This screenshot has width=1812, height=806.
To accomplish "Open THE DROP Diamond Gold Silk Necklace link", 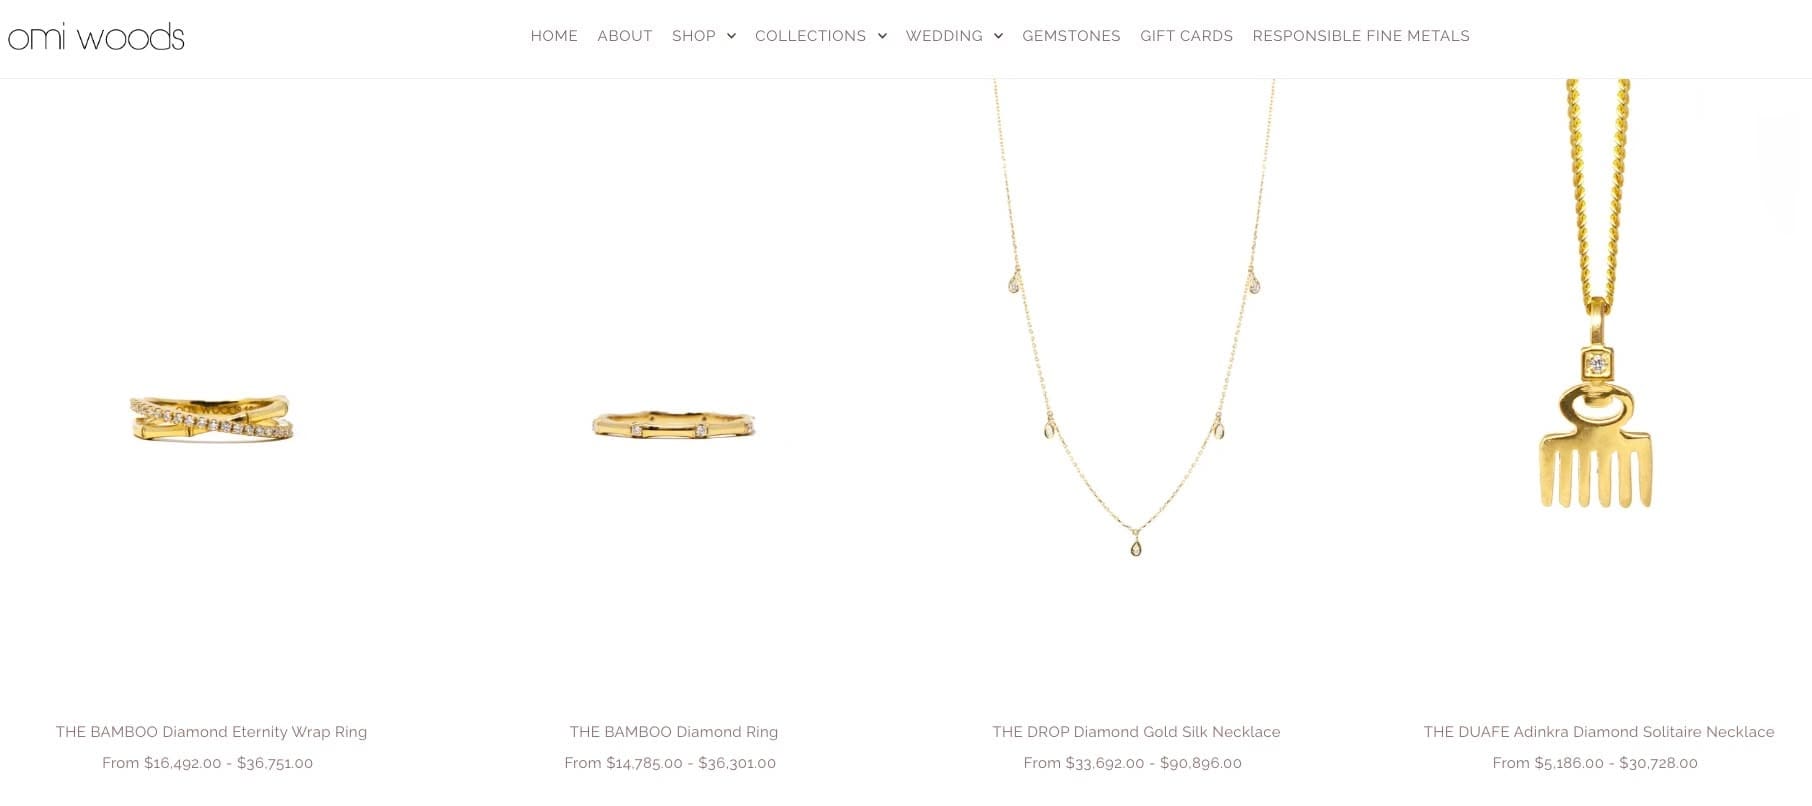I will point(1136,732).
